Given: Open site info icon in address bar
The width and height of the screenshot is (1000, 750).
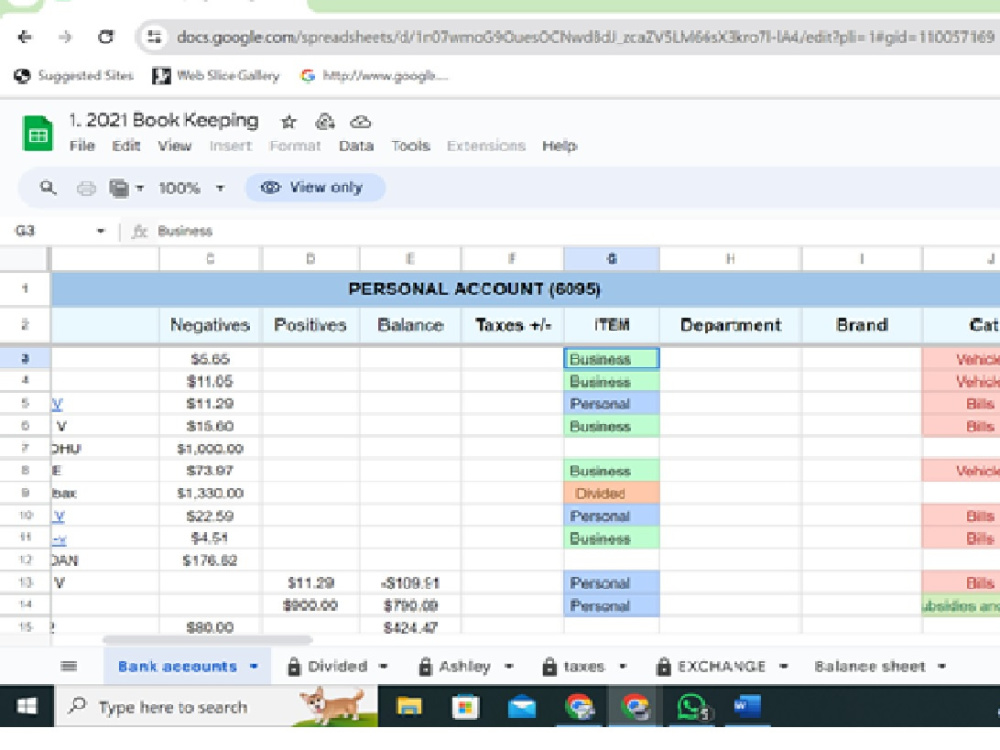Looking at the screenshot, I should [x=154, y=37].
